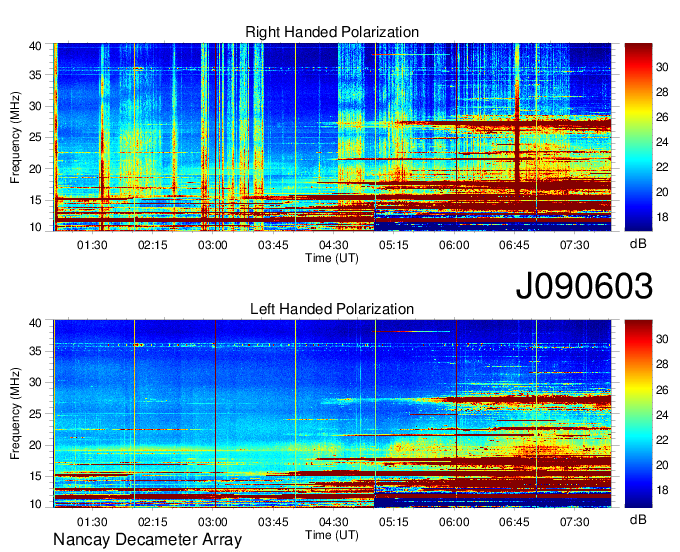Click the dB label under the upper colorbar

tap(638, 244)
